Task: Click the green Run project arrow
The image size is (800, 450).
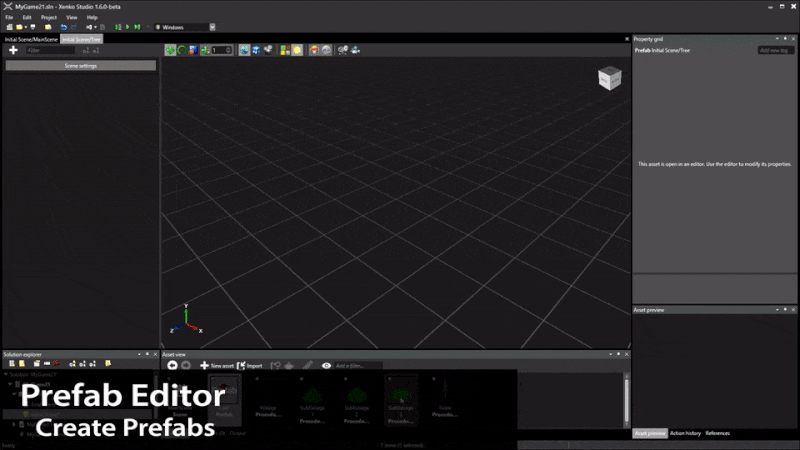Action: pos(127,27)
